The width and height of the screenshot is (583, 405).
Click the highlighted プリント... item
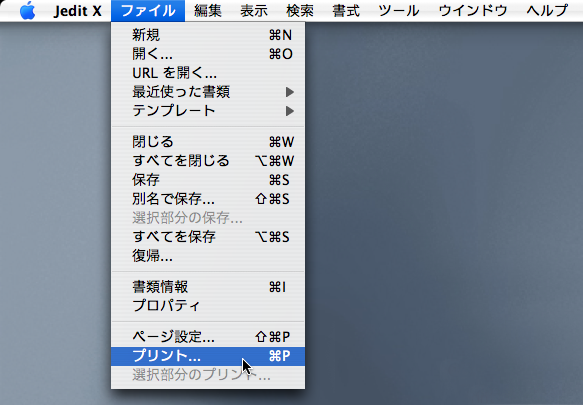tap(208, 356)
